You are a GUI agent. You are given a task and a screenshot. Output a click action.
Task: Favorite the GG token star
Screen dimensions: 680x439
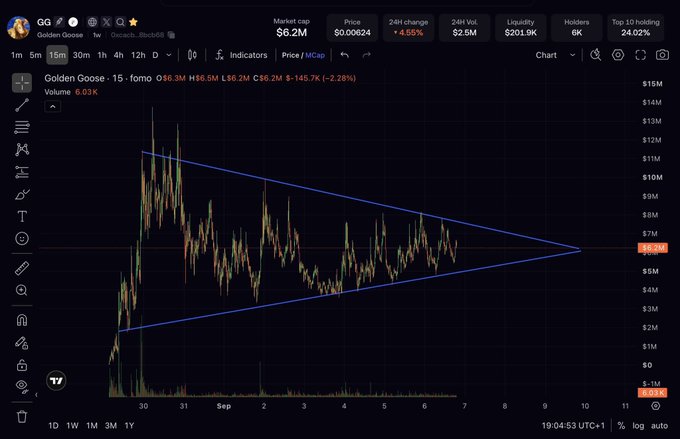tap(134, 22)
